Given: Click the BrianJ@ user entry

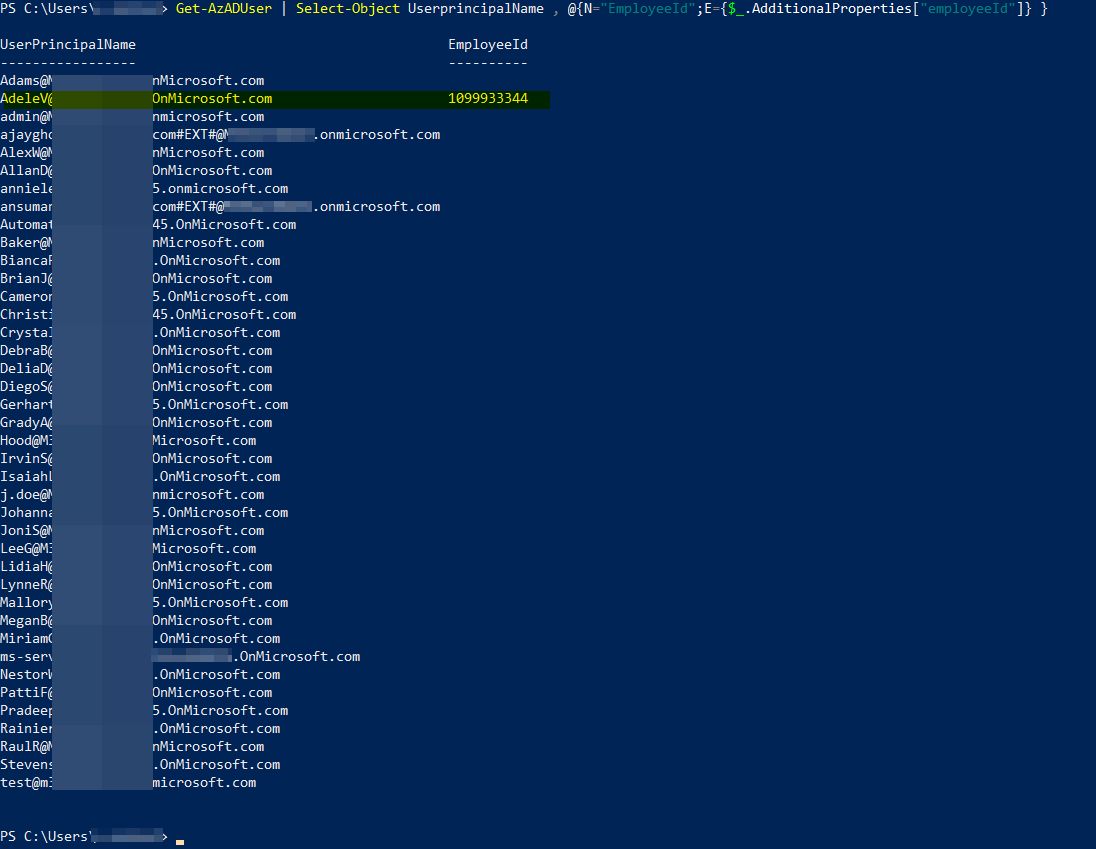Looking at the screenshot, I should tap(136, 279).
